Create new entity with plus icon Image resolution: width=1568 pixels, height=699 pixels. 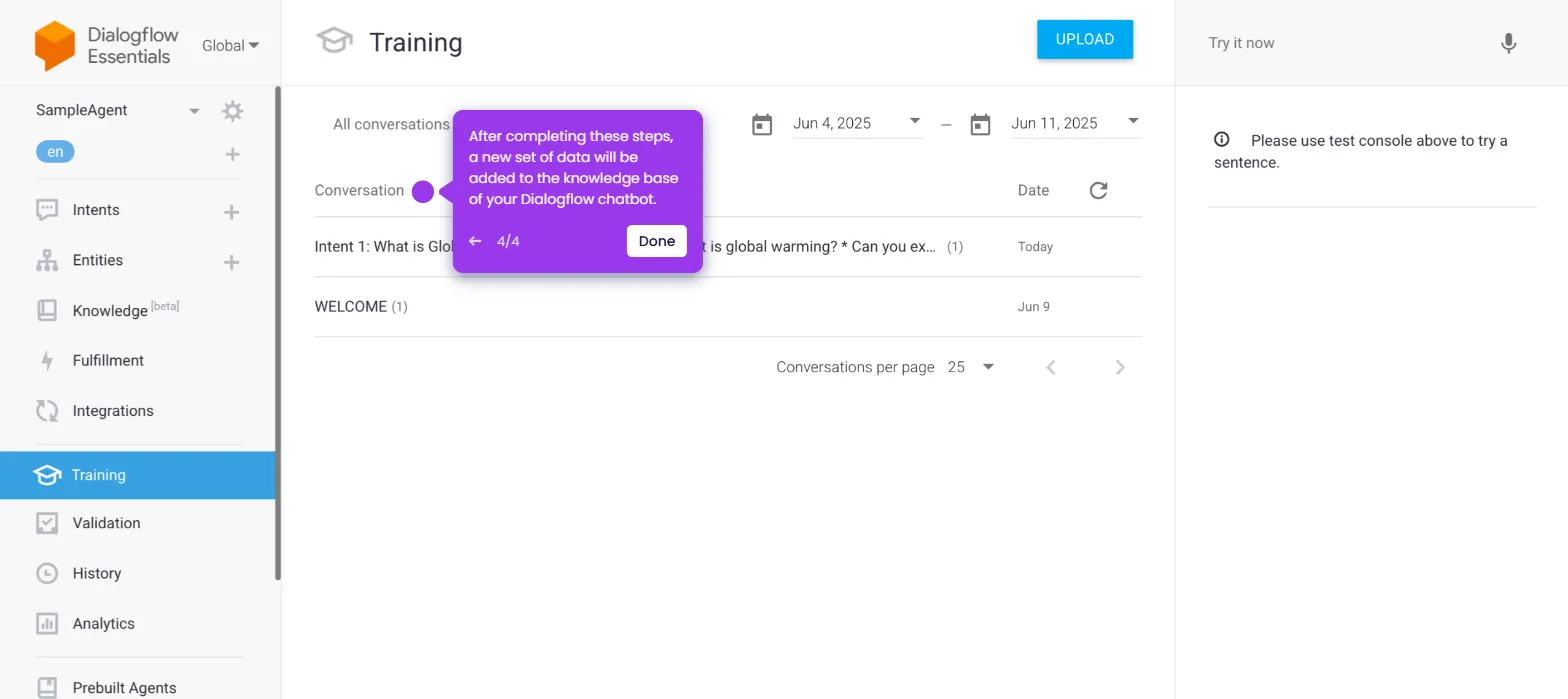click(x=231, y=262)
